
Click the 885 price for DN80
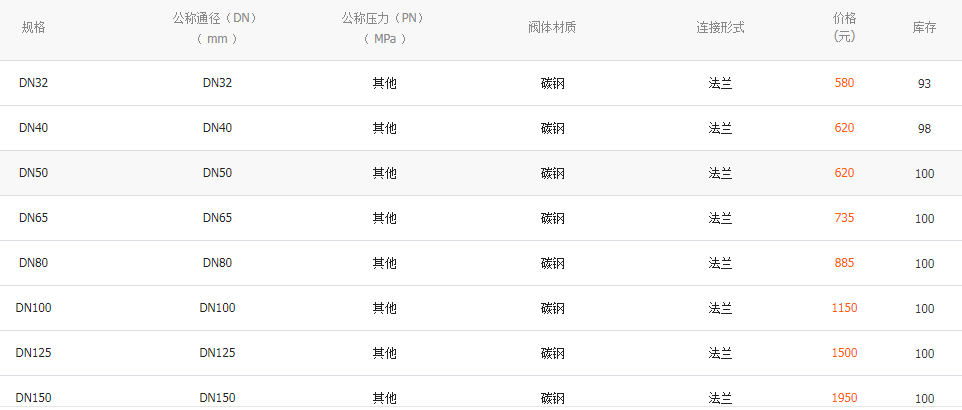point(844,263)
